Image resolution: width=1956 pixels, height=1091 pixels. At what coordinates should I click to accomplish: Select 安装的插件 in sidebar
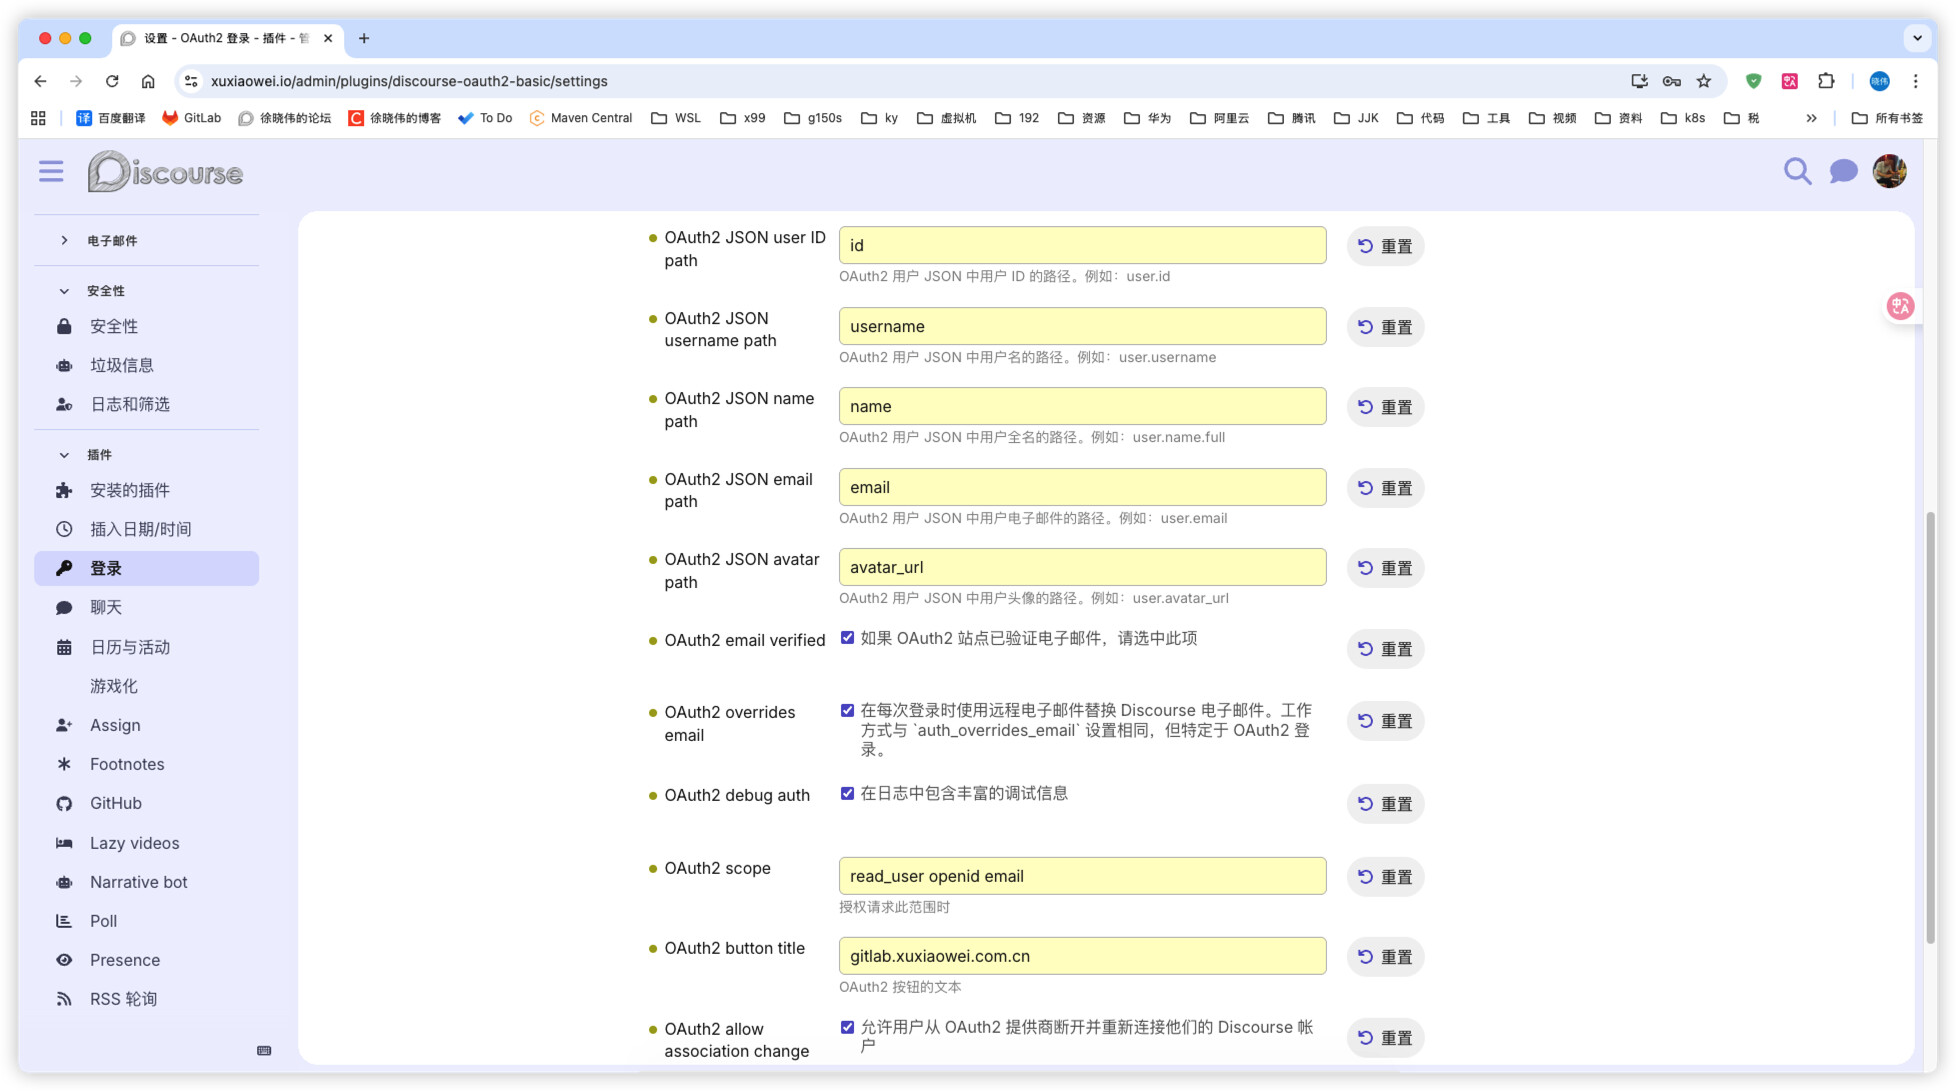click(x=130, y=490)
